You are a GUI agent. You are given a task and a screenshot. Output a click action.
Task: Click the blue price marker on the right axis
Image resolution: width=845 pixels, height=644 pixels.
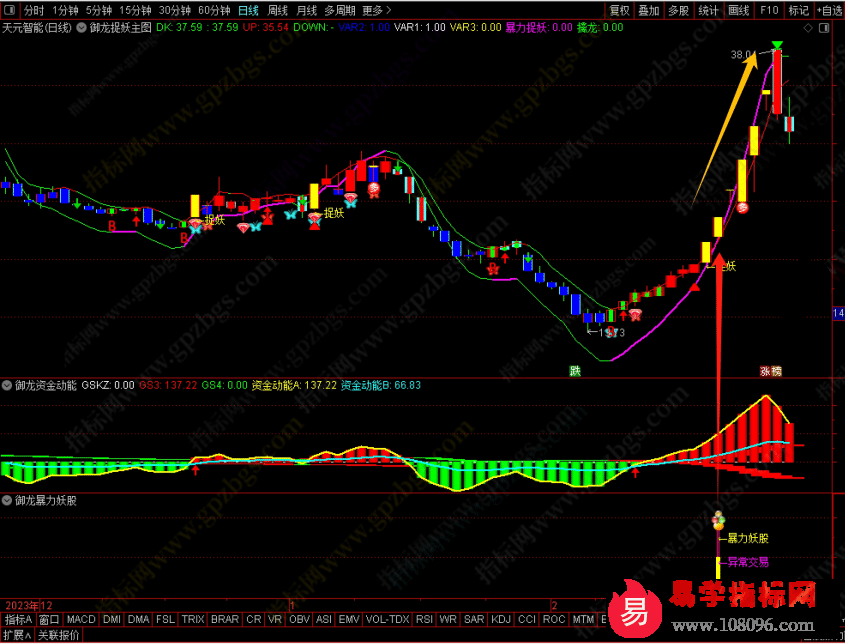tap(838, 315)
